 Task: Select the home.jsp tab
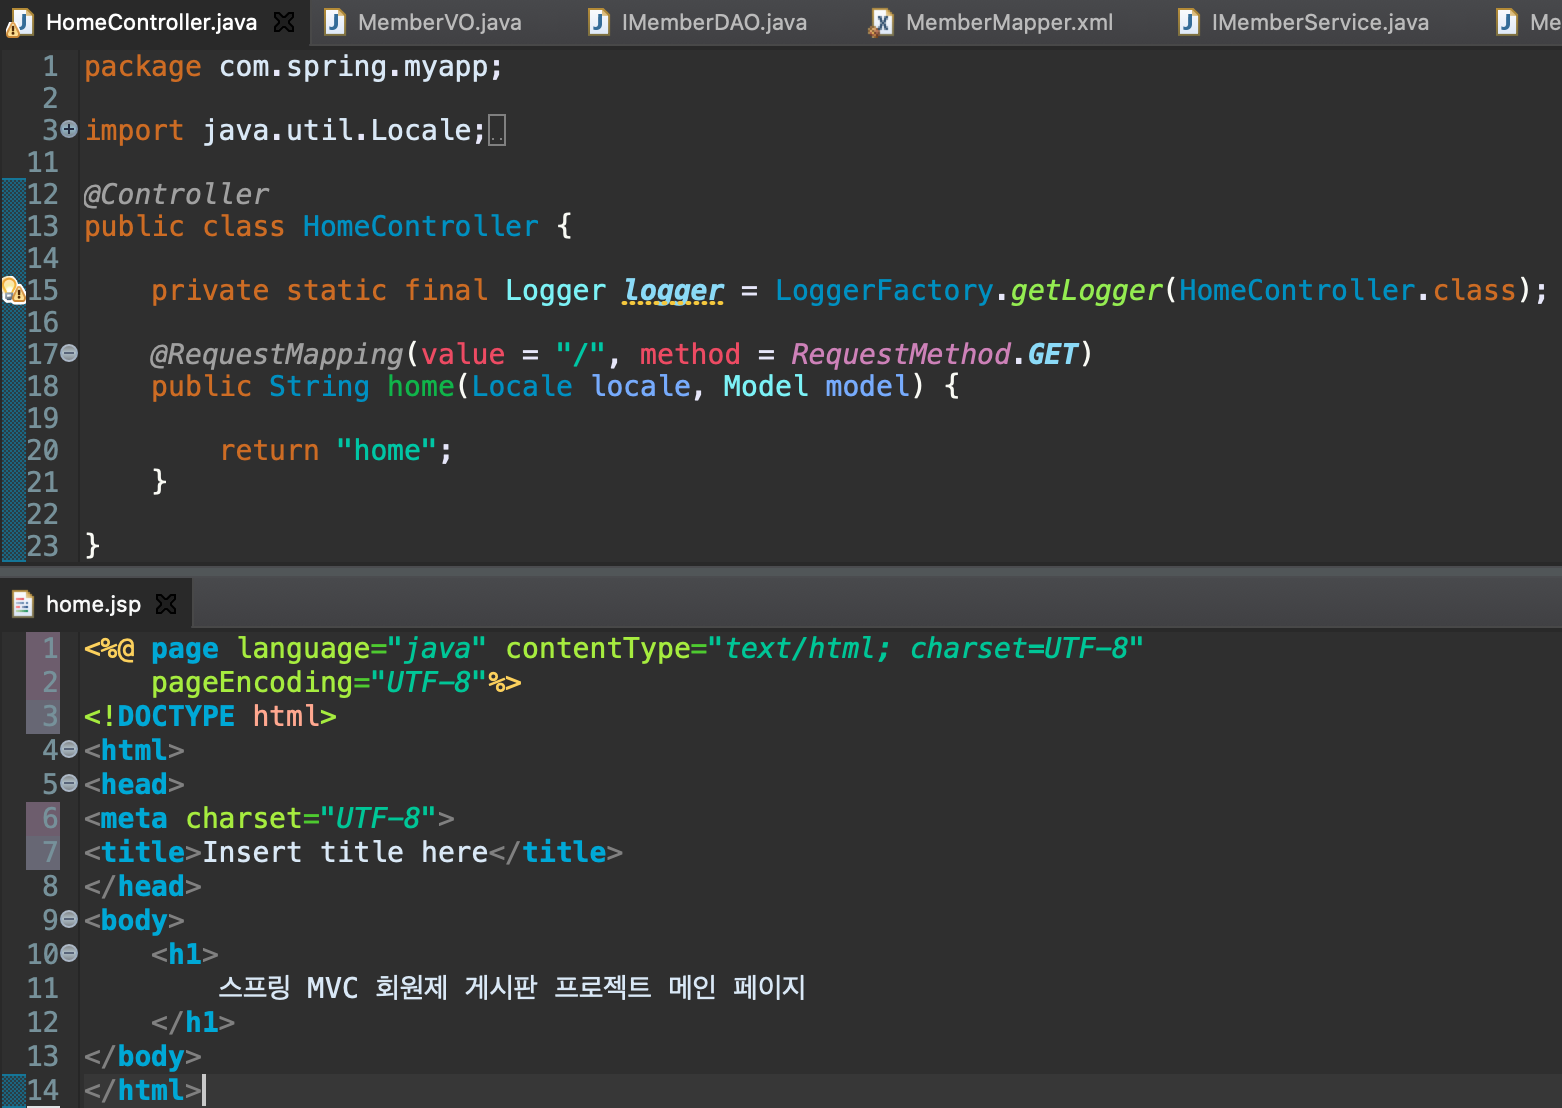coord(93,604)
